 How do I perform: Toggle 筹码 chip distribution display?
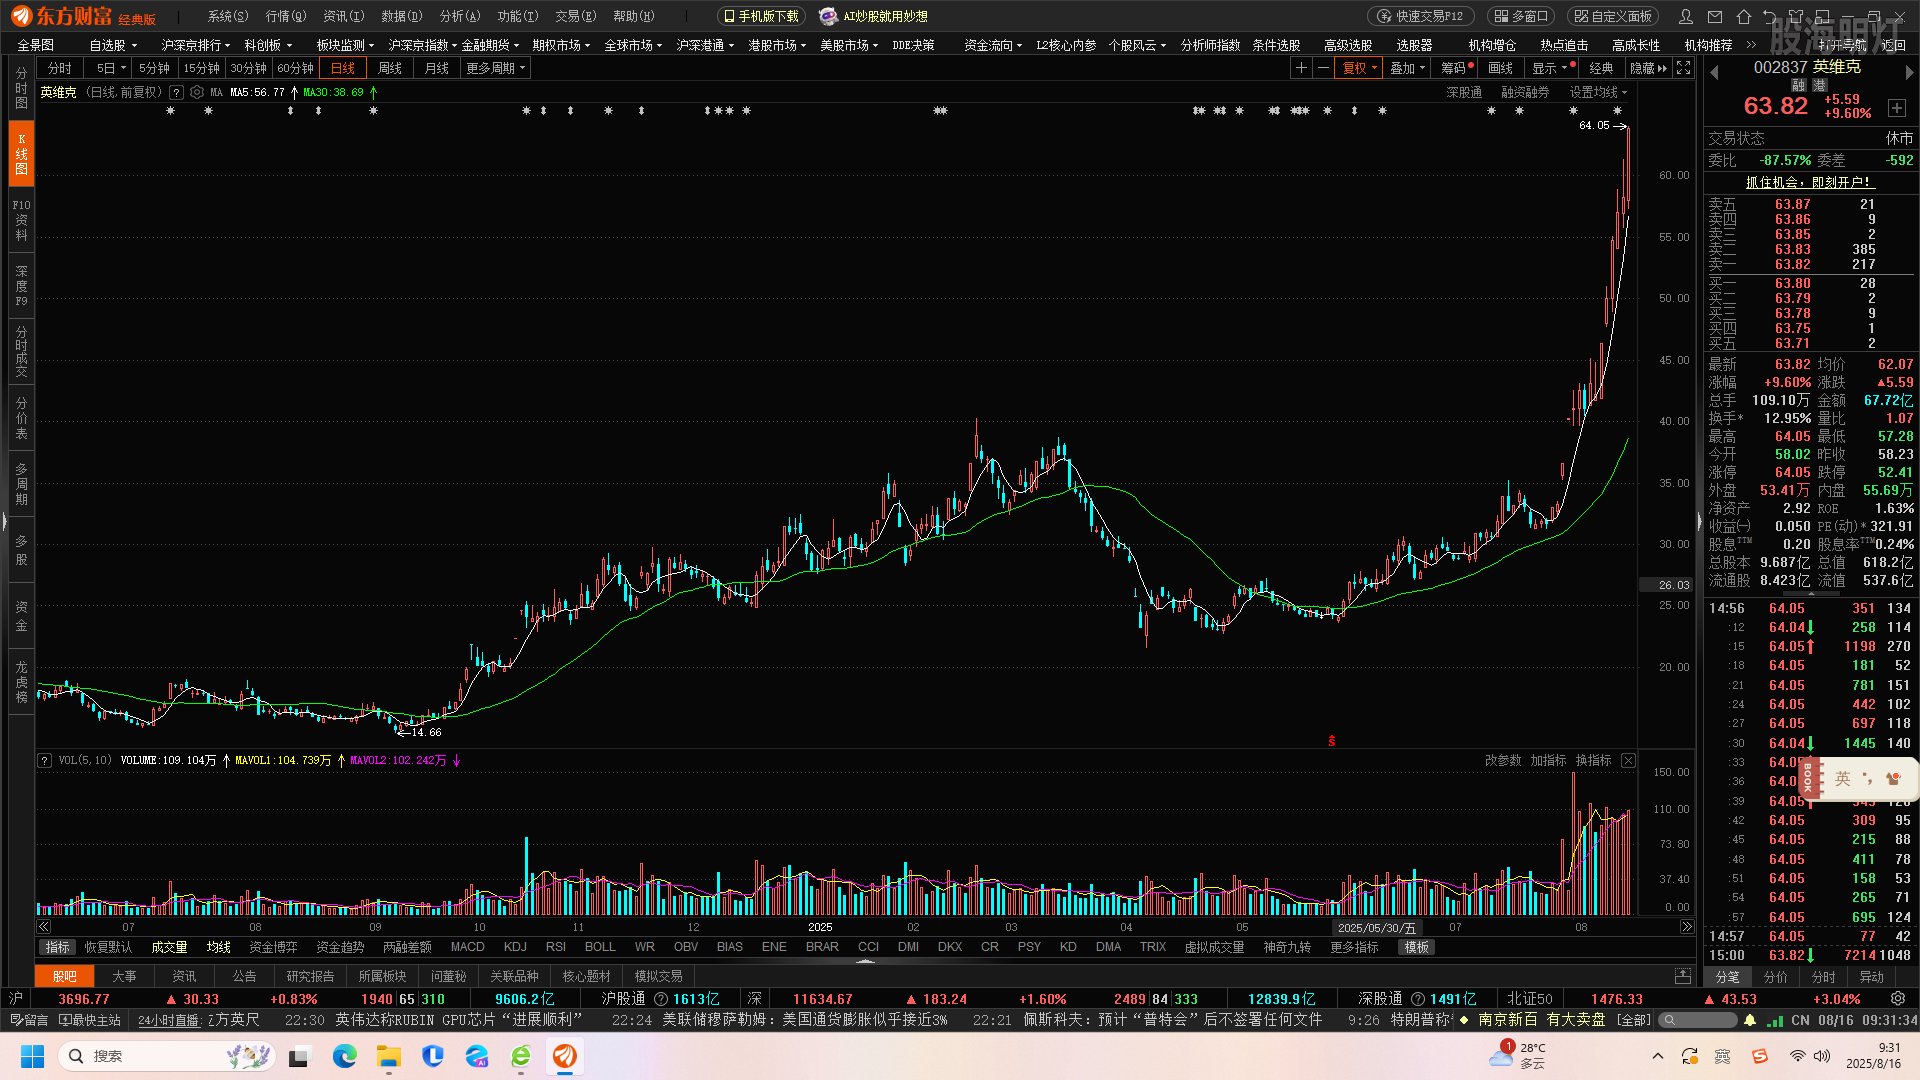tap(1456, 68)
